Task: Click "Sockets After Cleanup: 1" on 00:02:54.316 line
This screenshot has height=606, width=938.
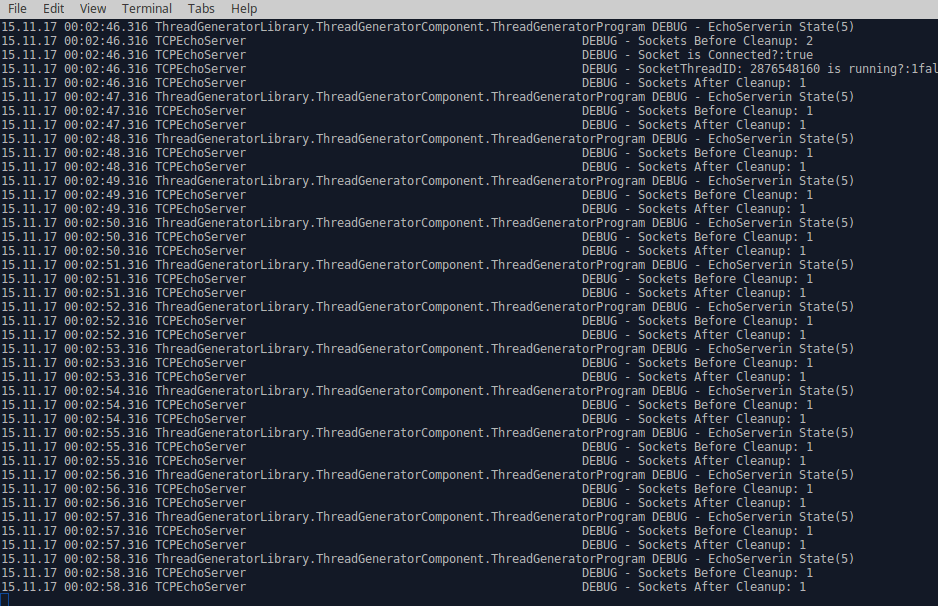Action: coord(721,419)
